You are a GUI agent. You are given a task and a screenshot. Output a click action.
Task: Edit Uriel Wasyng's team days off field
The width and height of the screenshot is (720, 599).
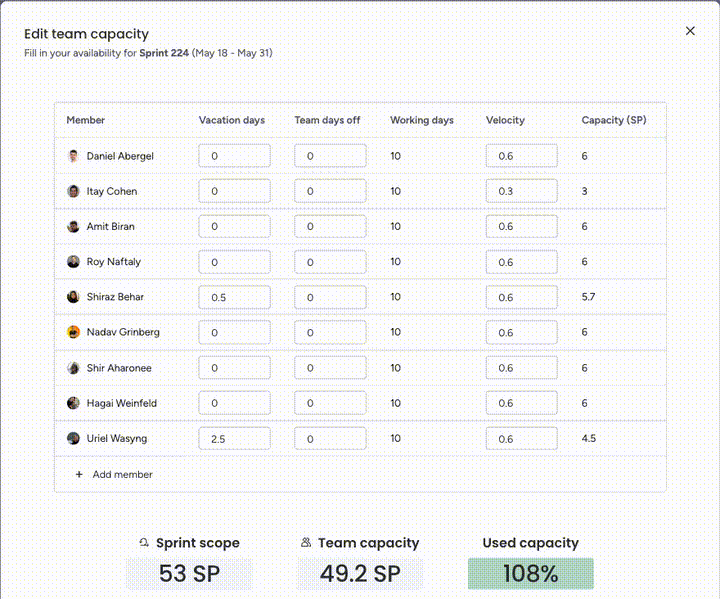tap(330, 439)
